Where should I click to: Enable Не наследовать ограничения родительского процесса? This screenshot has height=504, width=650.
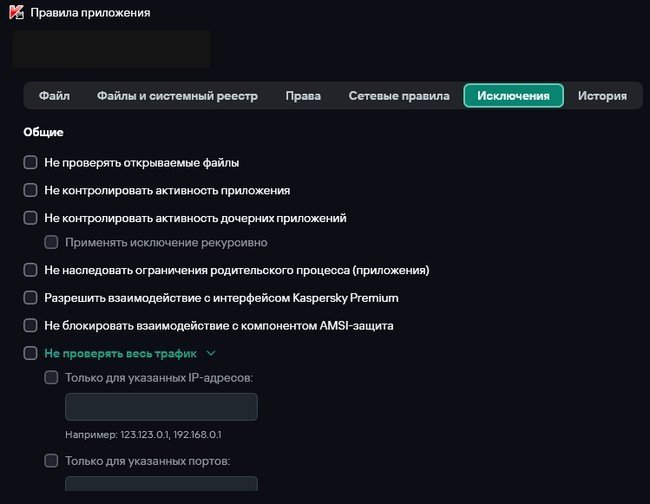(30, 270)
